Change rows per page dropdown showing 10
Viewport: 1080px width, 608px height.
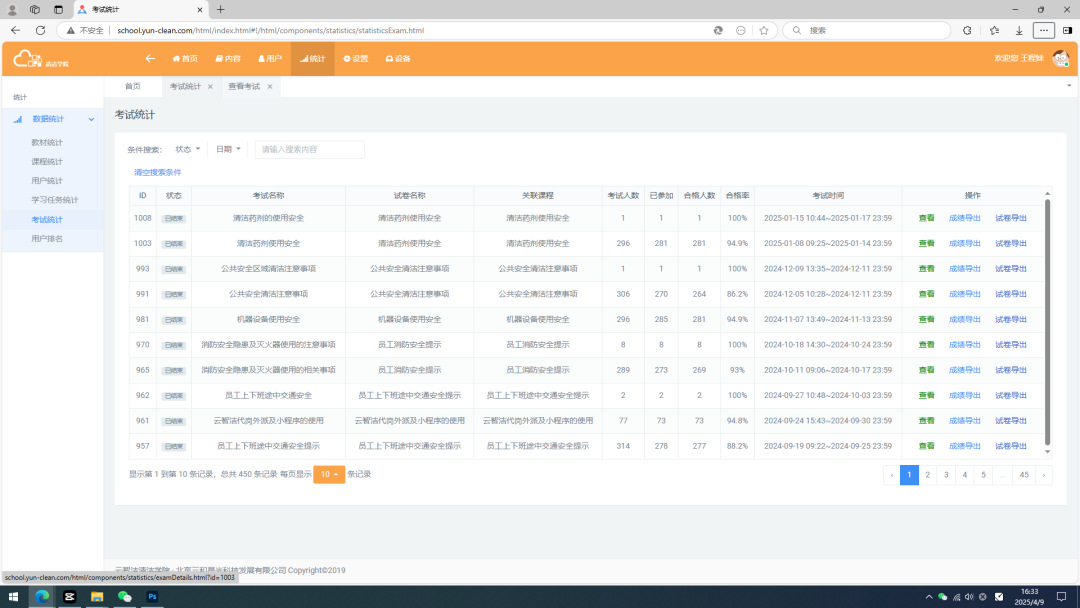328,474
